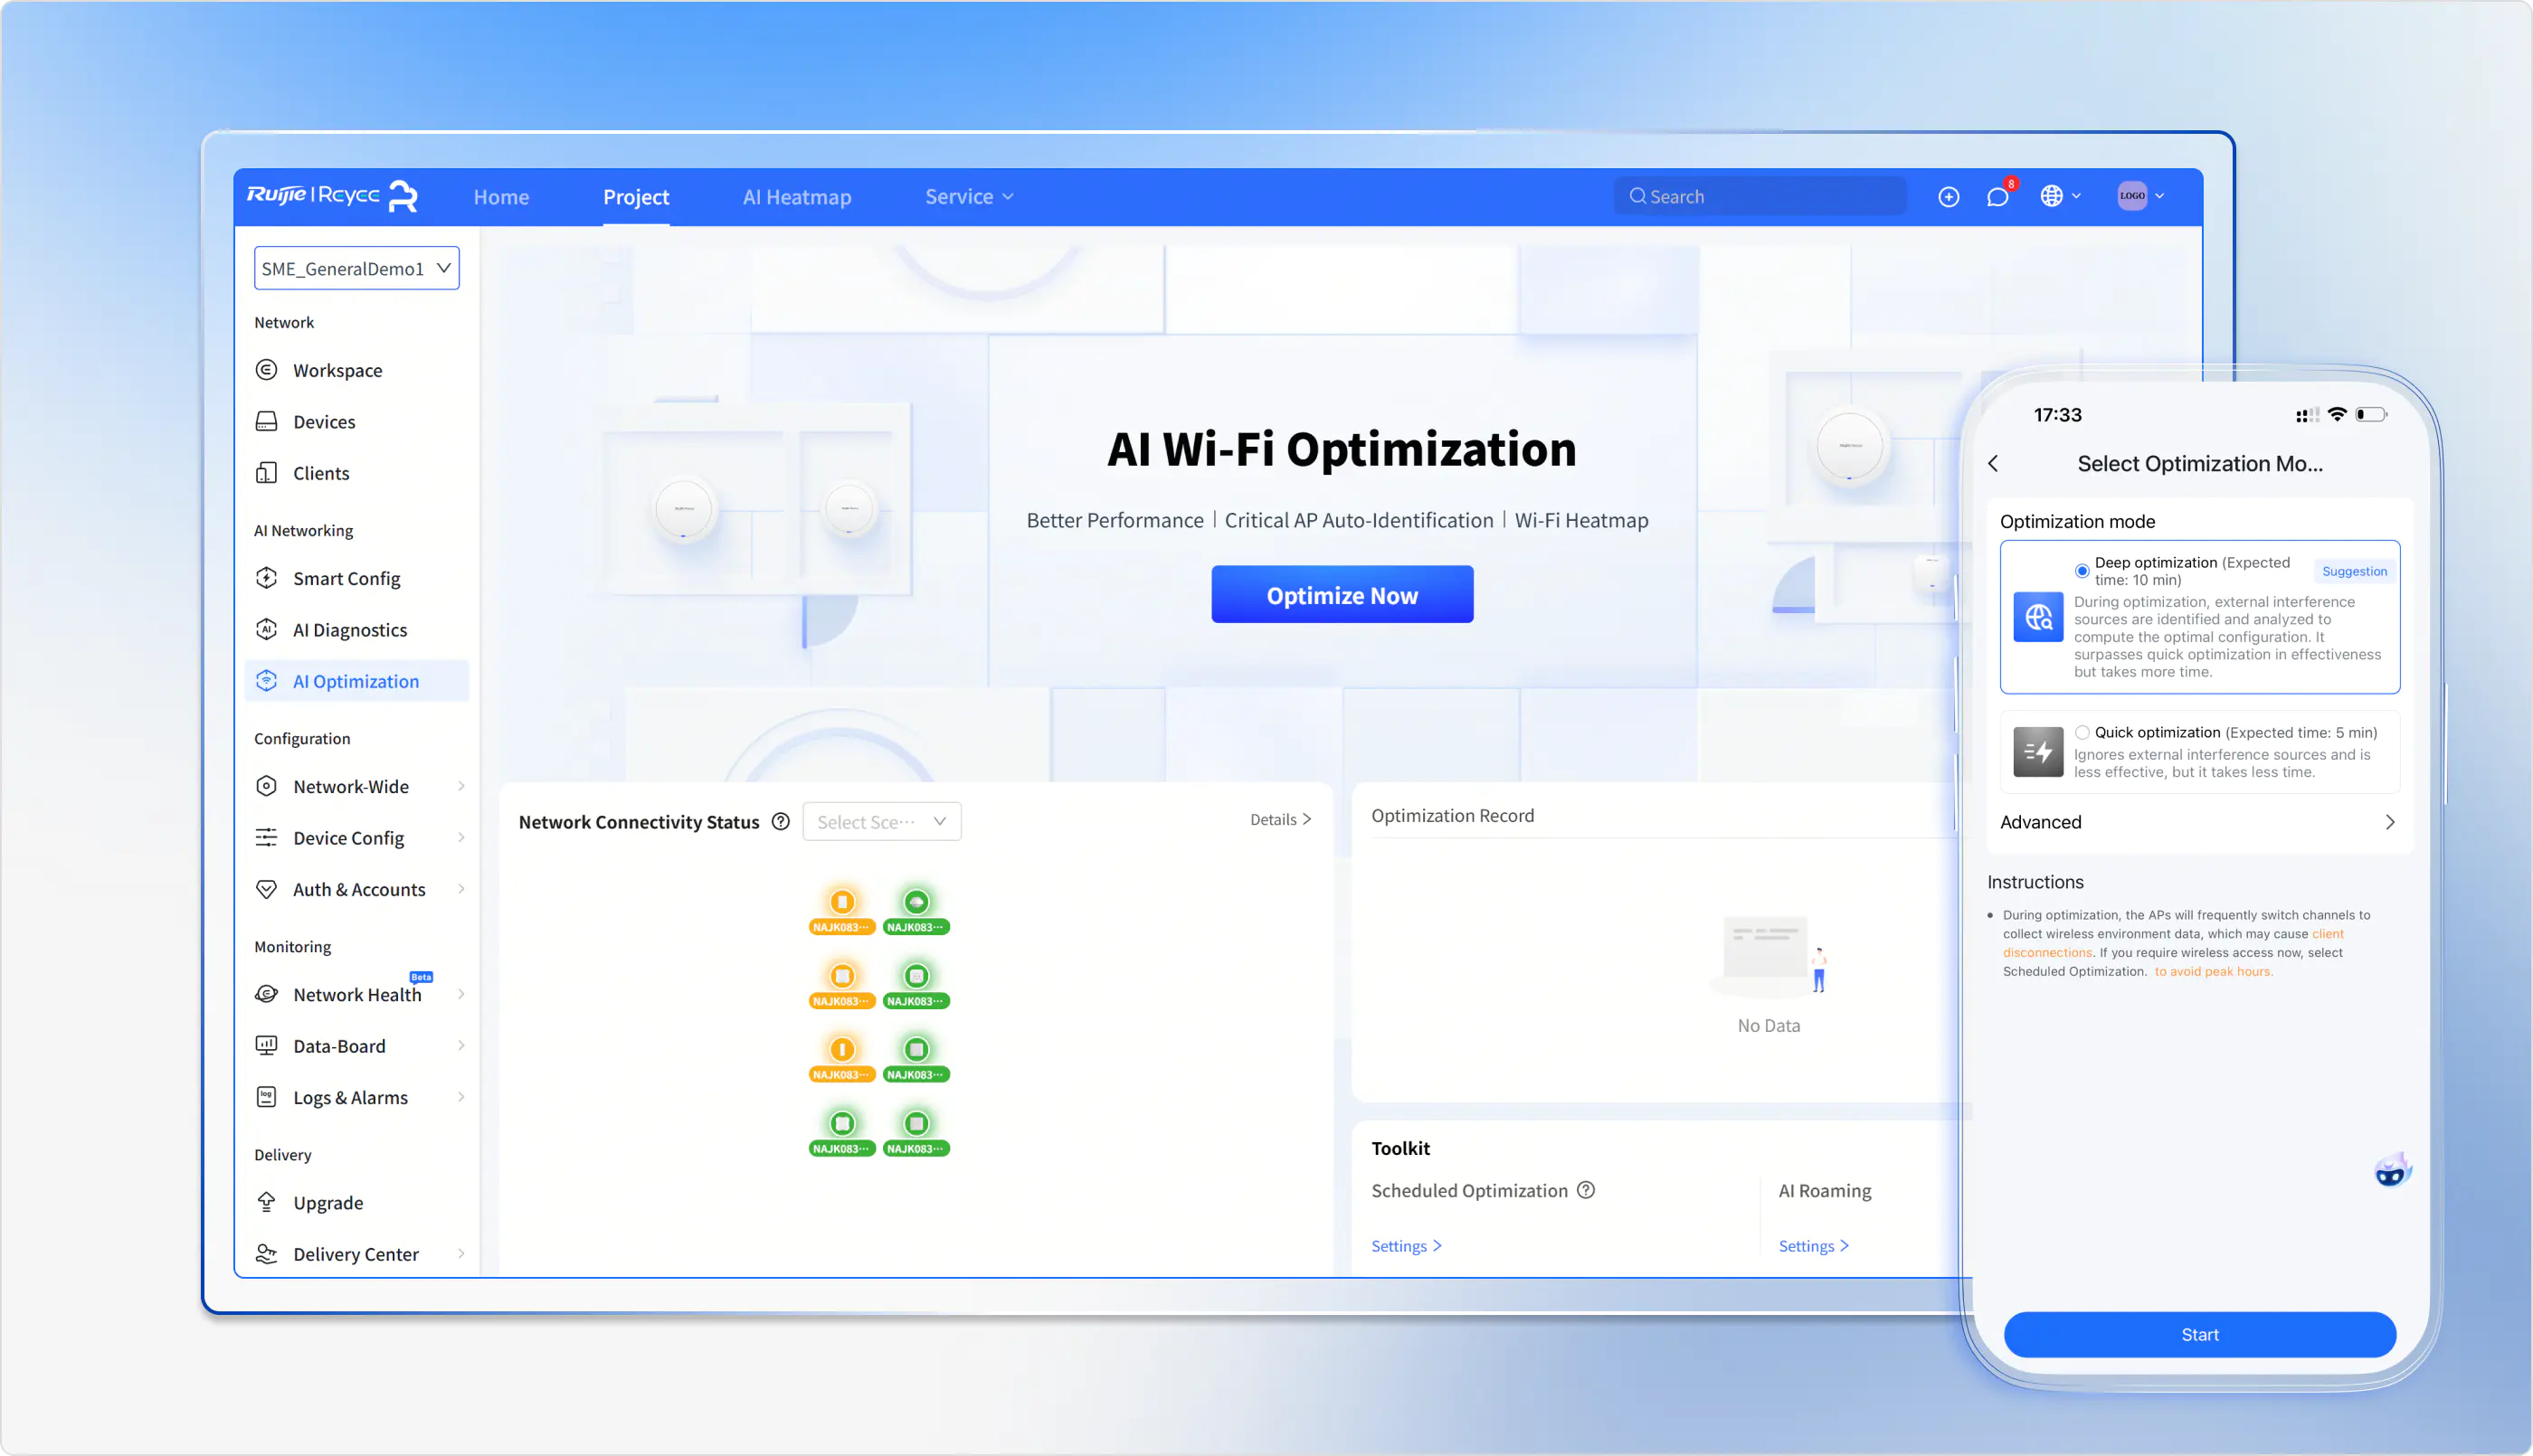Click the Optimize Now button
Viewport: 2533px width, 1456px height.
coord(1341,595)
